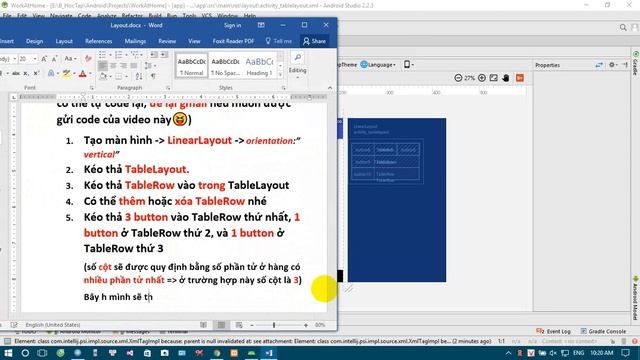Open ribbon display options
Screen dimensions: 640x360
pyautogui.click(x=261, y=25)
